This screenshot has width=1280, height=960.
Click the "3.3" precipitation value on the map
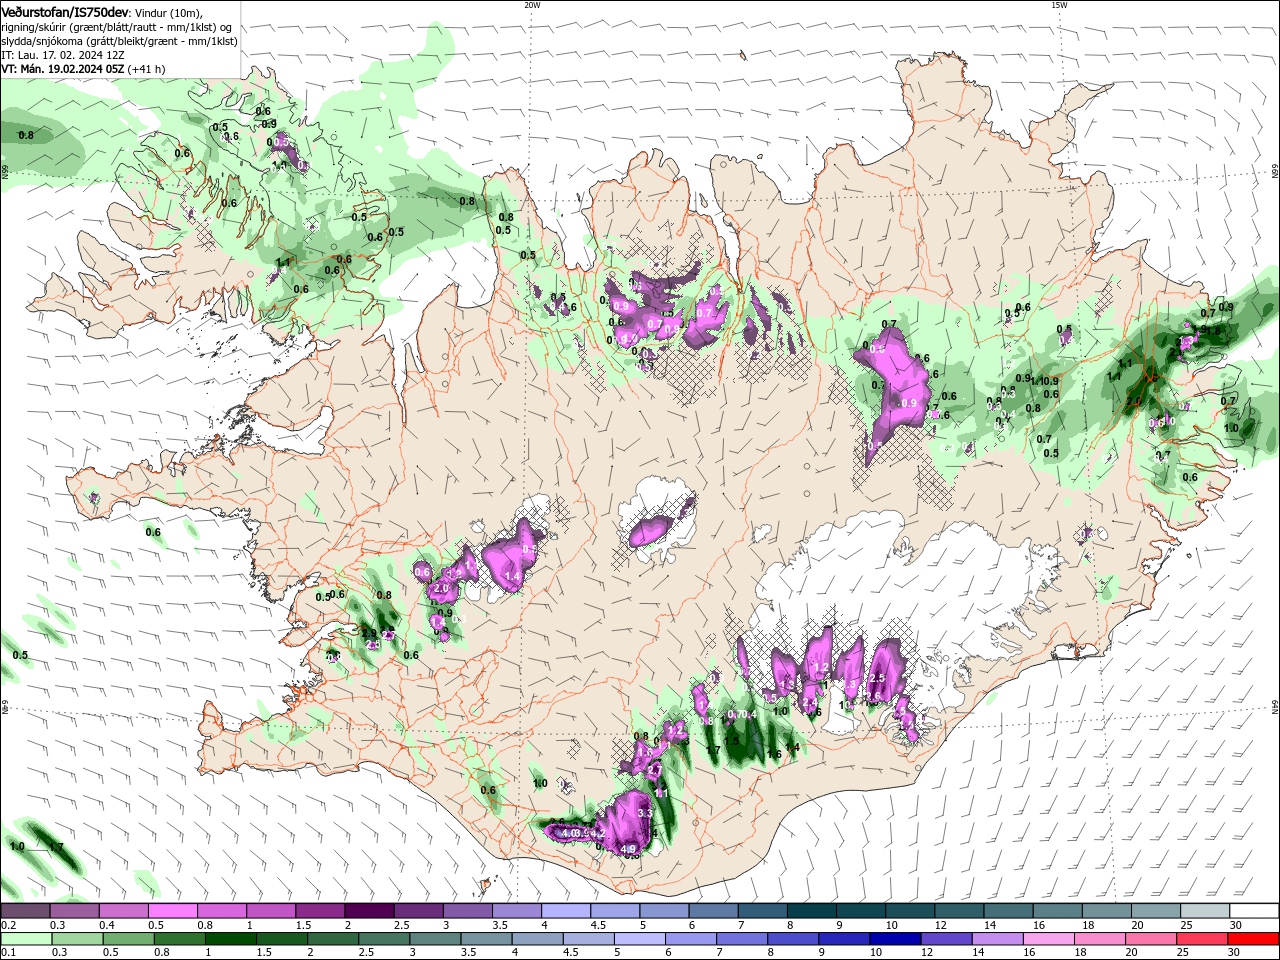645,814
